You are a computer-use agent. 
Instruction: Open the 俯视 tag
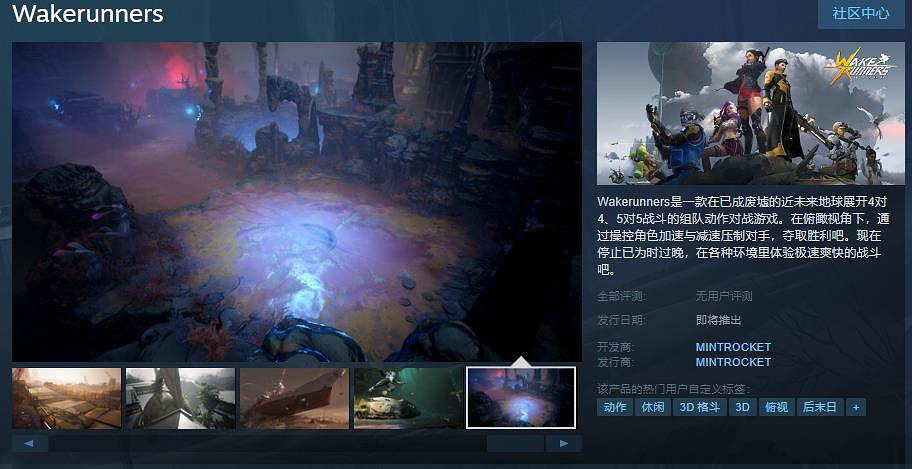tap(776, 407)
